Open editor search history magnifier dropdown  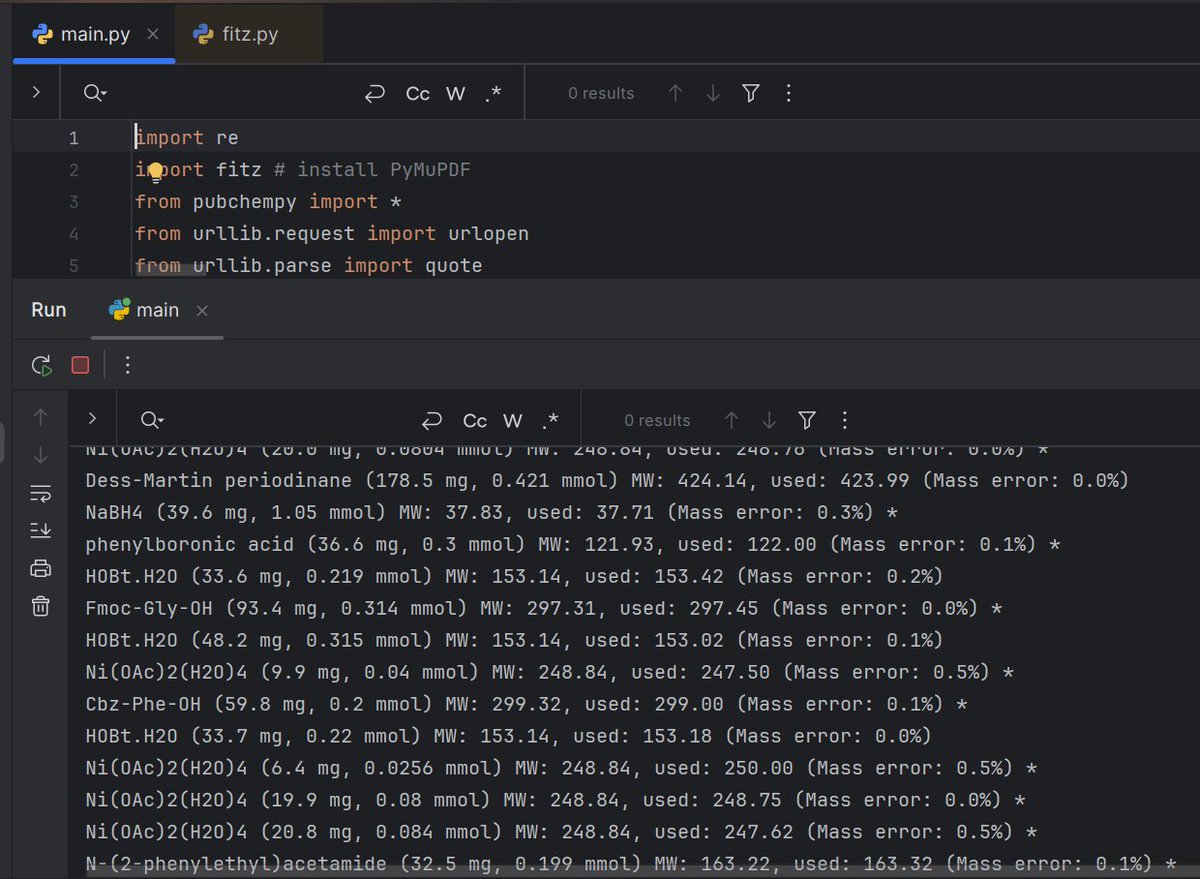pos(95,93)
